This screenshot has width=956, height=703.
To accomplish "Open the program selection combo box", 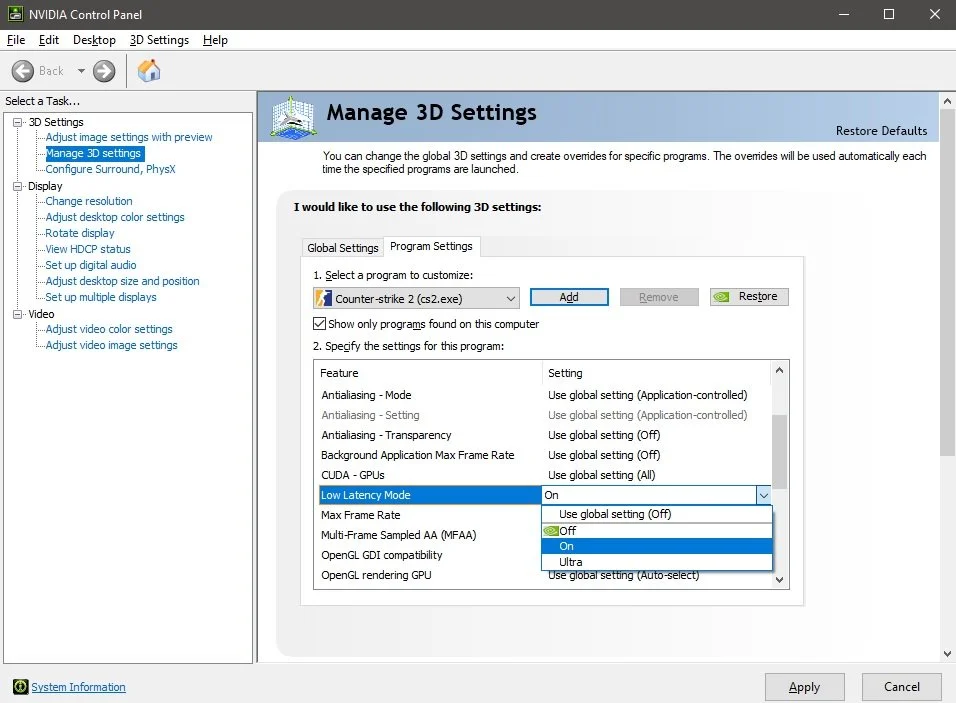I will [x=511, y=297].
